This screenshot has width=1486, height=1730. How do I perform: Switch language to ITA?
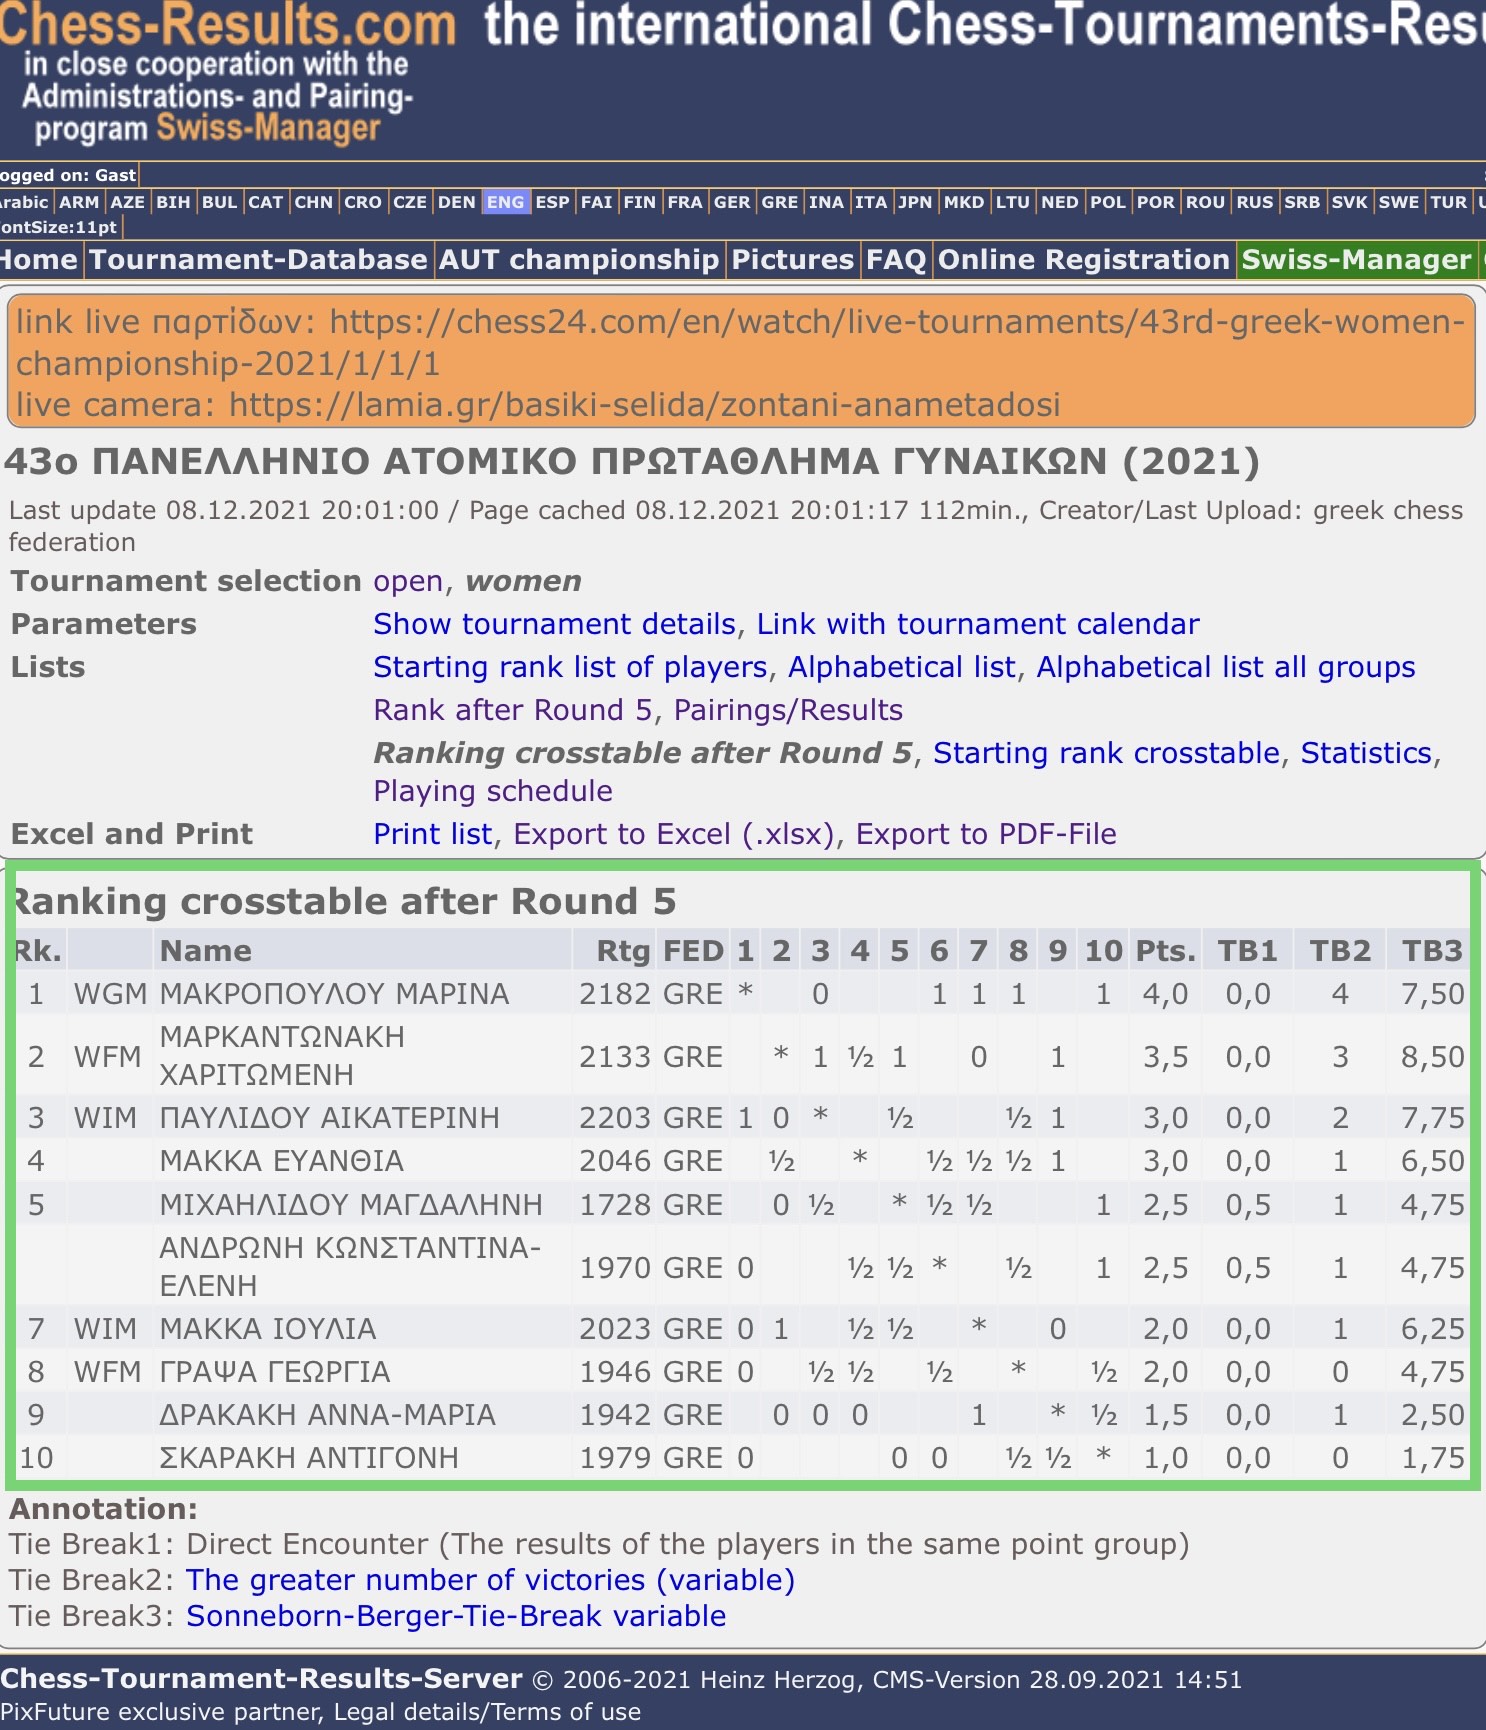871,202
